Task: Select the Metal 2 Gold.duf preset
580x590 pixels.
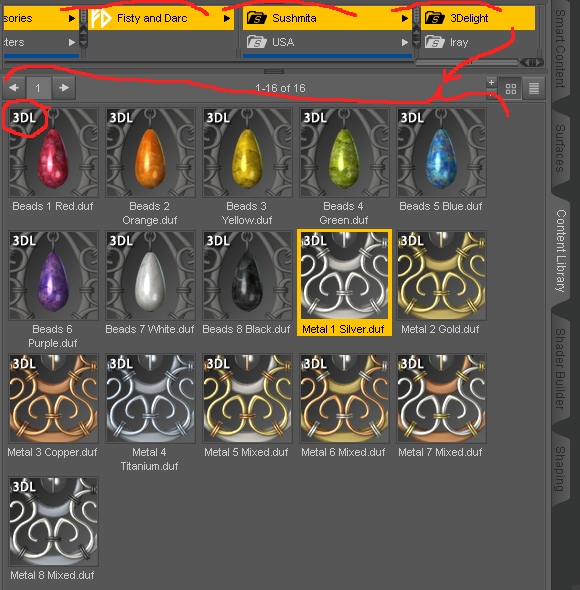Action: 441,283
